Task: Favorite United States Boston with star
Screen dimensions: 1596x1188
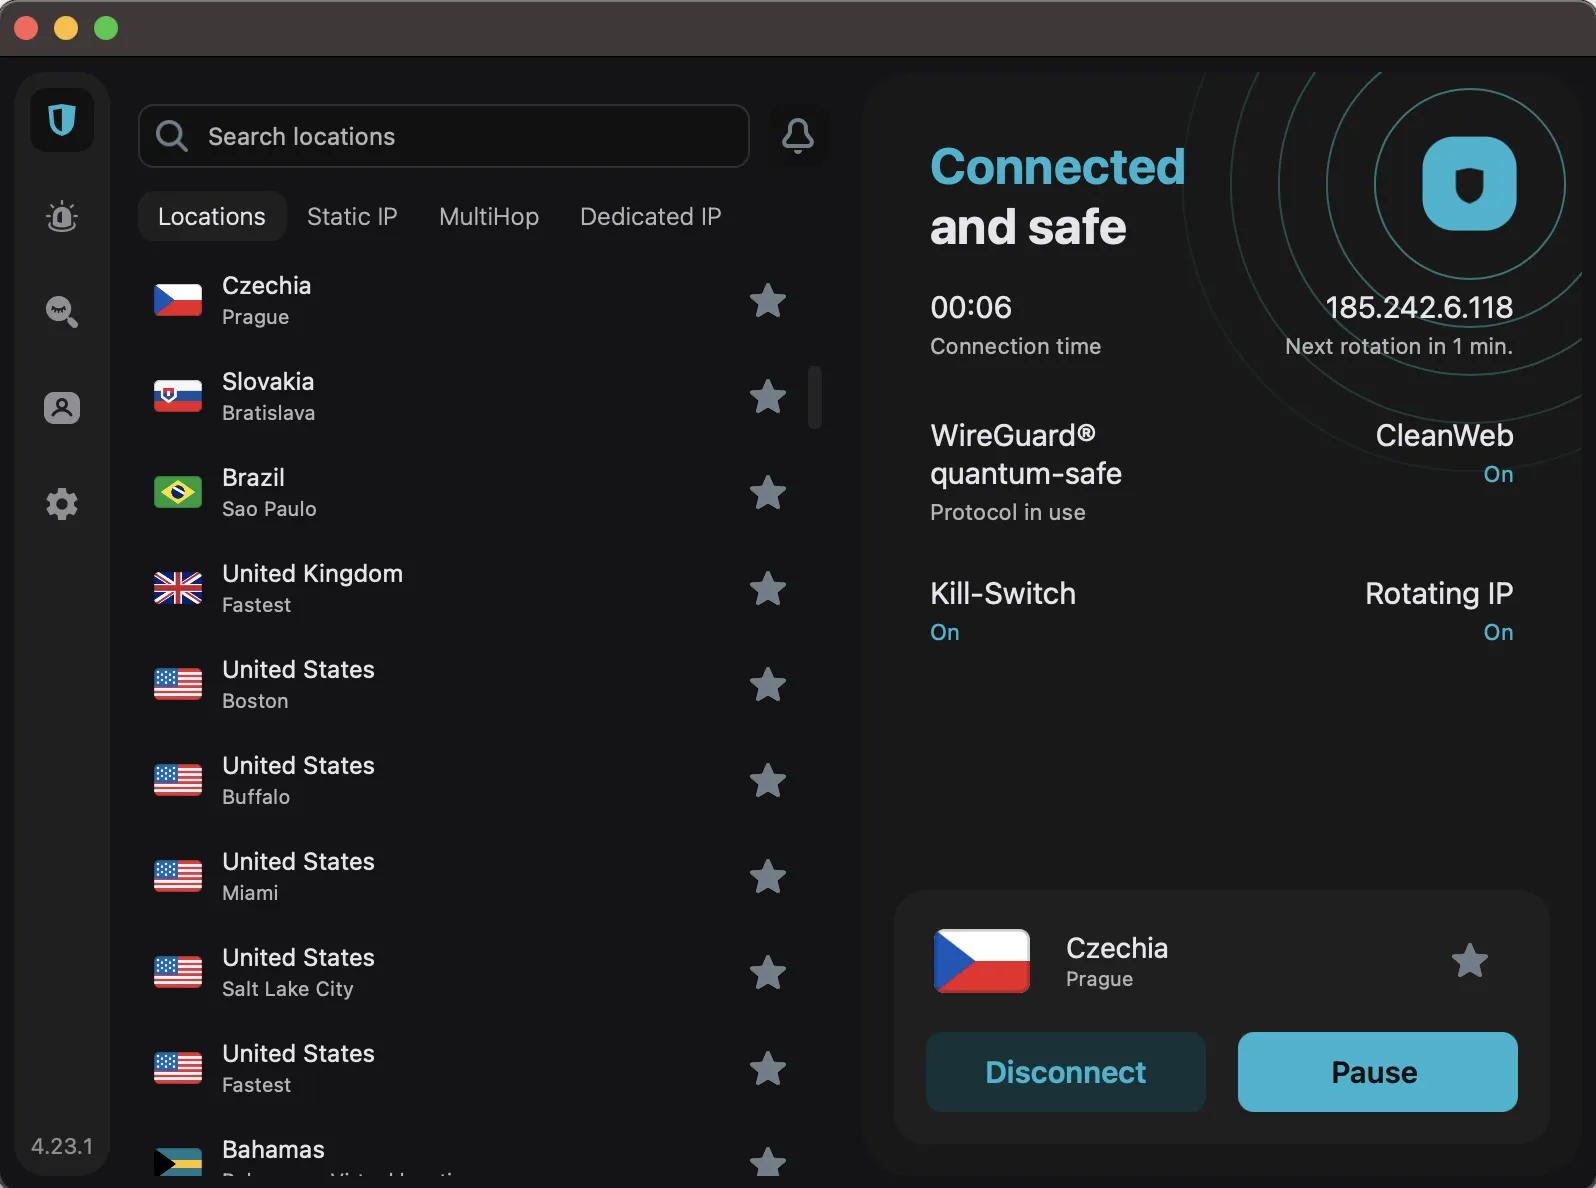Action: click(x=768, y=684)
